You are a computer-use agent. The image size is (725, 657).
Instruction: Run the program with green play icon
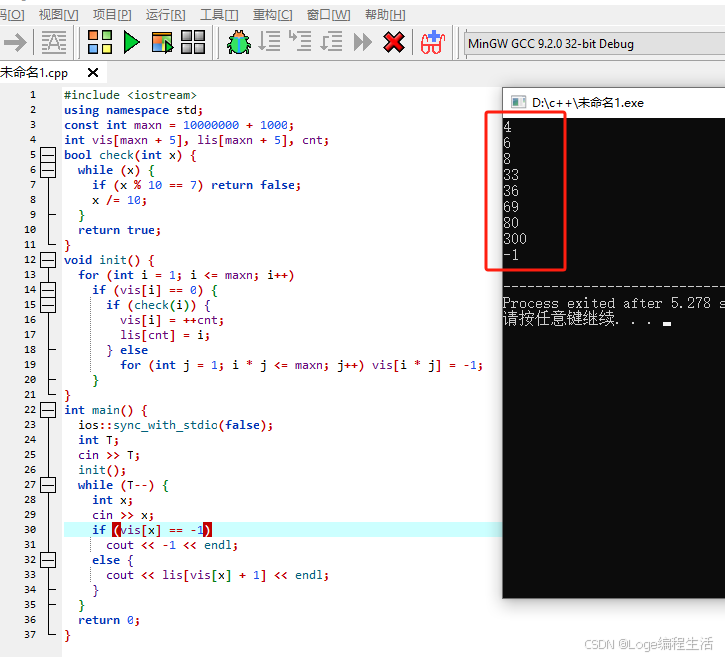(x=132, y=42)
